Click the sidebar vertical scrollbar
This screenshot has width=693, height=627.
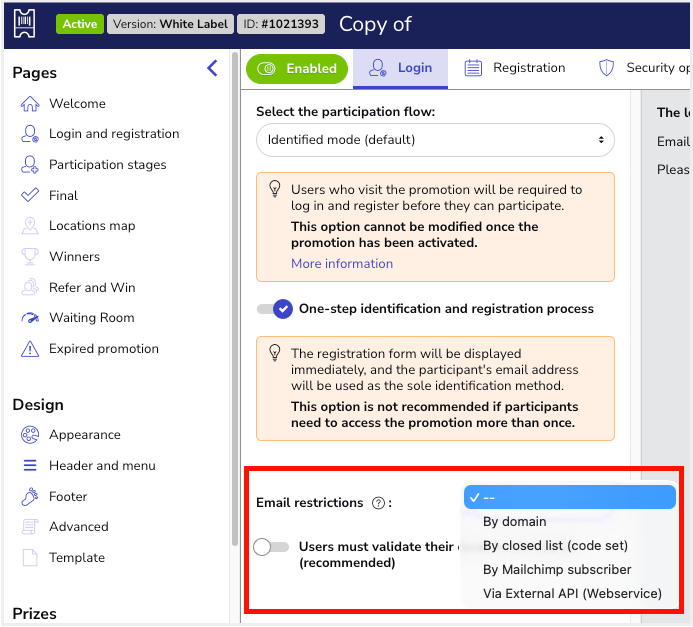(235, 298)
